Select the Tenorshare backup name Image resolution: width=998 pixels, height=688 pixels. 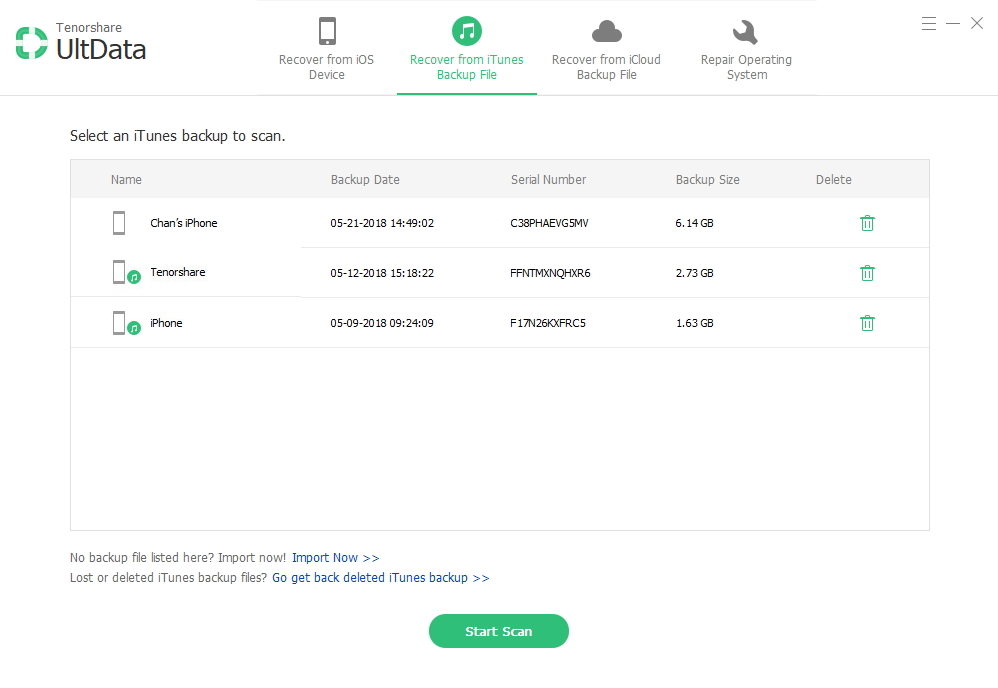pos(178,272)
